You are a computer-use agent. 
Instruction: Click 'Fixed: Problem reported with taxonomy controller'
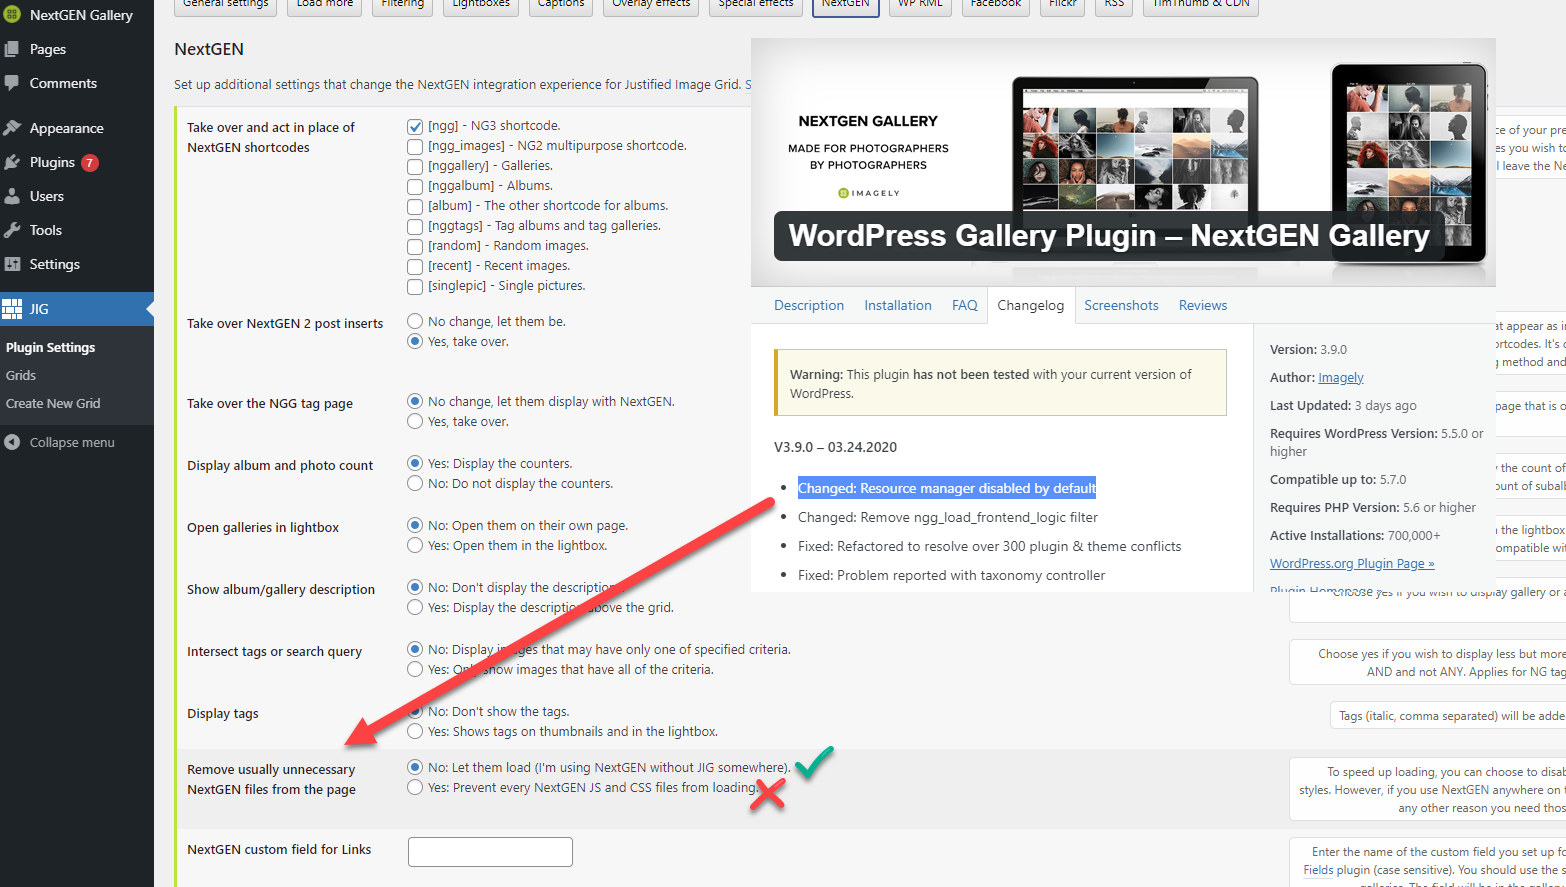952,575
